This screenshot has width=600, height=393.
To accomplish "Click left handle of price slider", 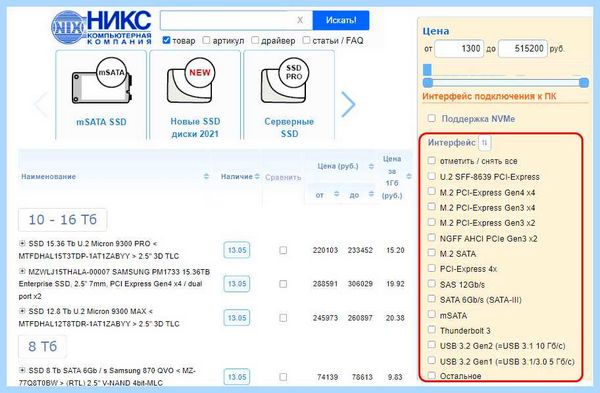I will 428,82.
